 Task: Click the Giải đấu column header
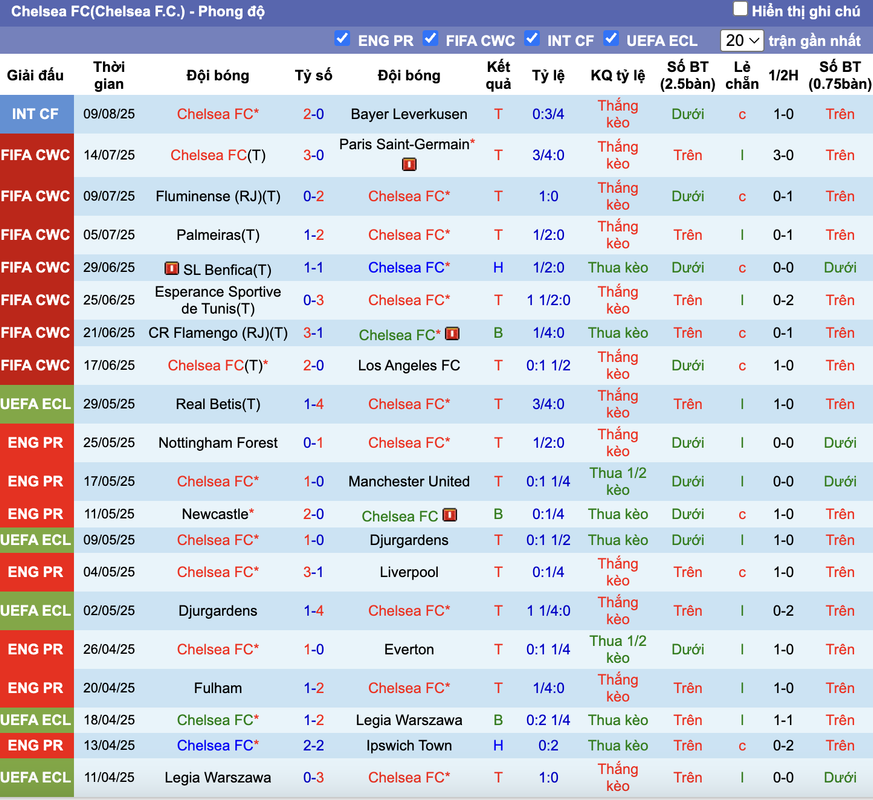pyautogui.click(x=35, y=75)
